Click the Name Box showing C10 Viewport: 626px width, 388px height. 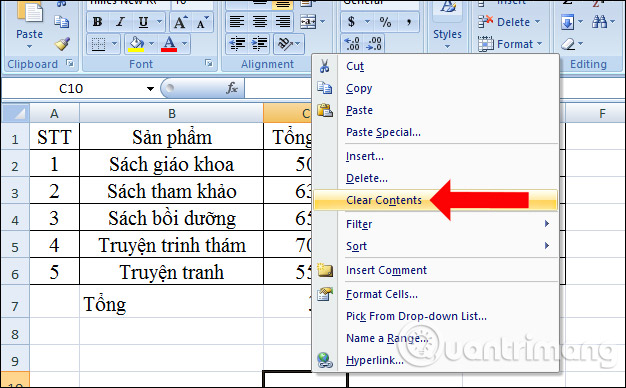[x=73, y=89]
